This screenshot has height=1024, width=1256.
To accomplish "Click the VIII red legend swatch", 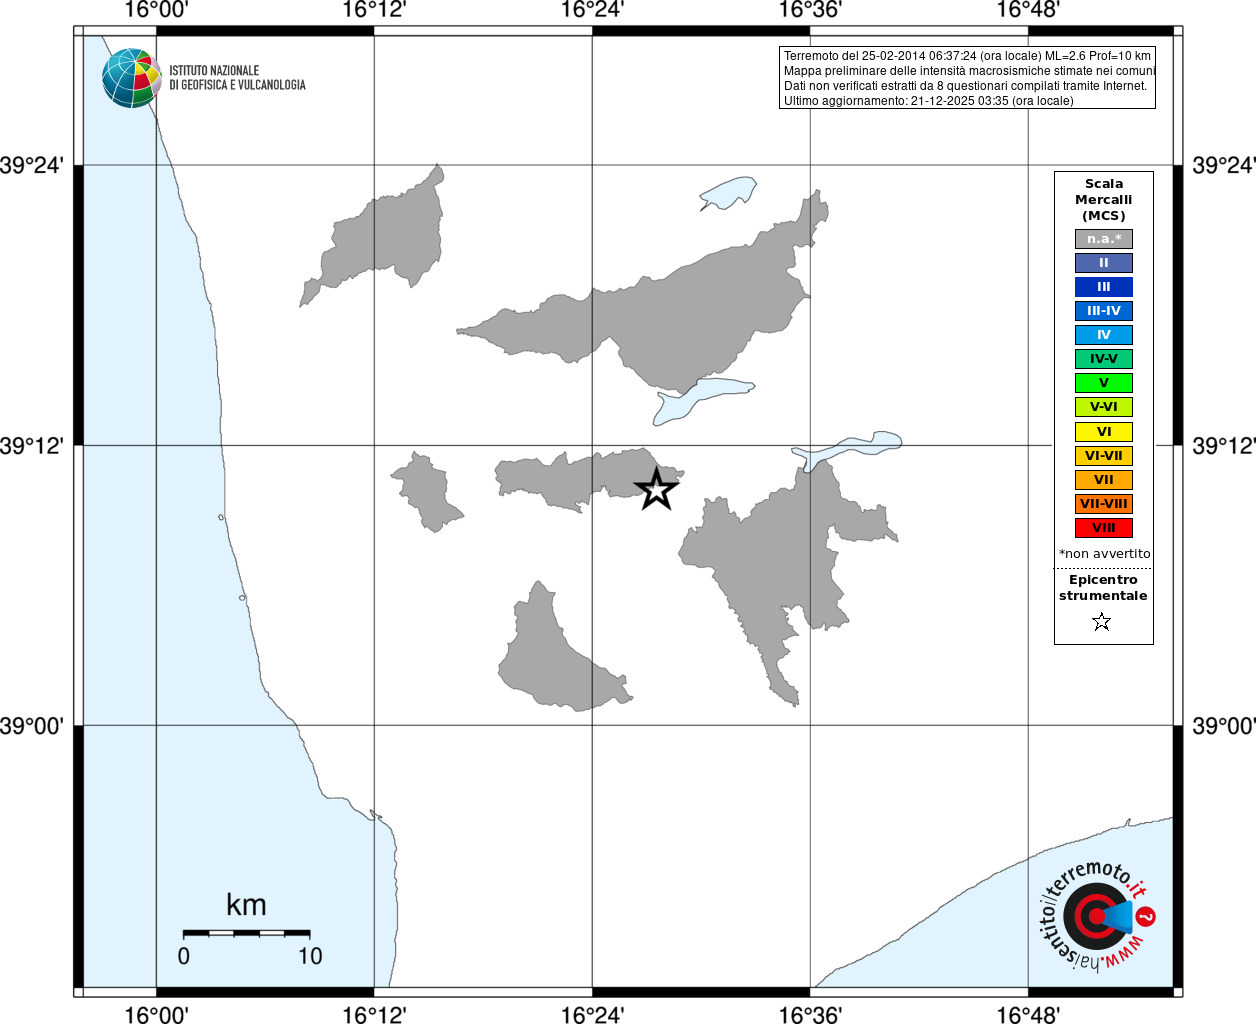I will (1104, 528).
